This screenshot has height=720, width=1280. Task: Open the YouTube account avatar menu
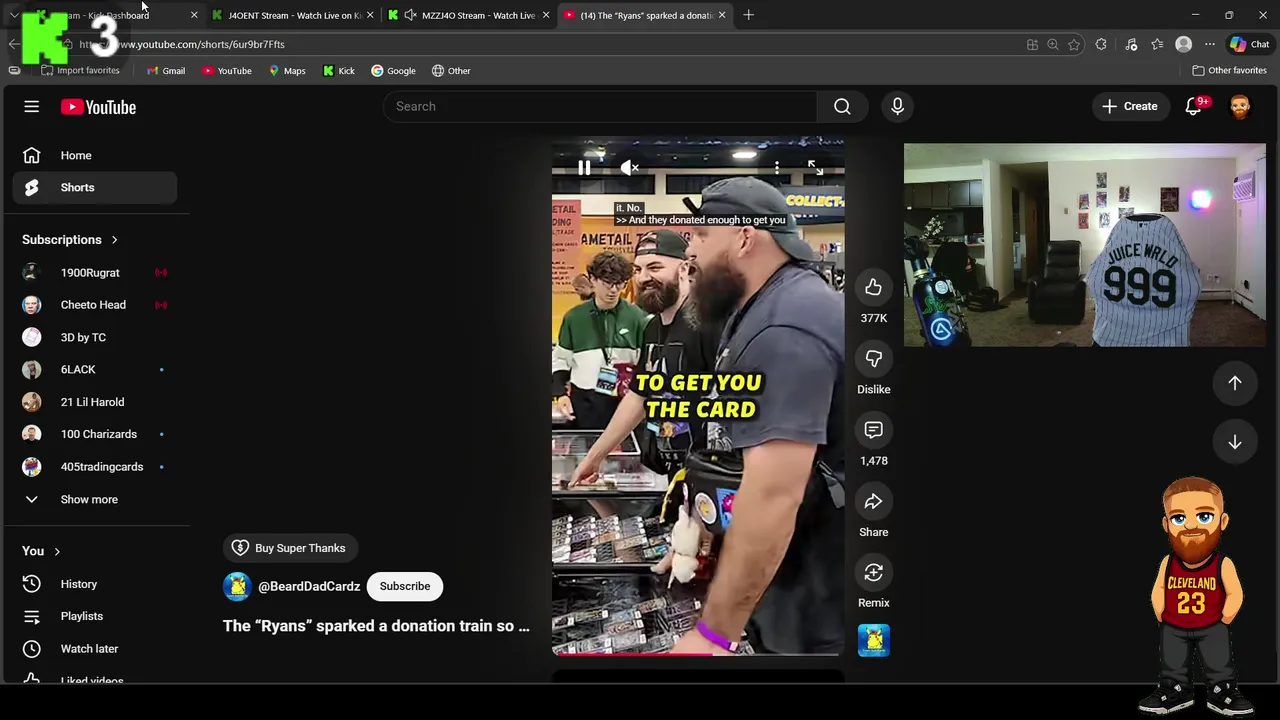point(1240,106)
